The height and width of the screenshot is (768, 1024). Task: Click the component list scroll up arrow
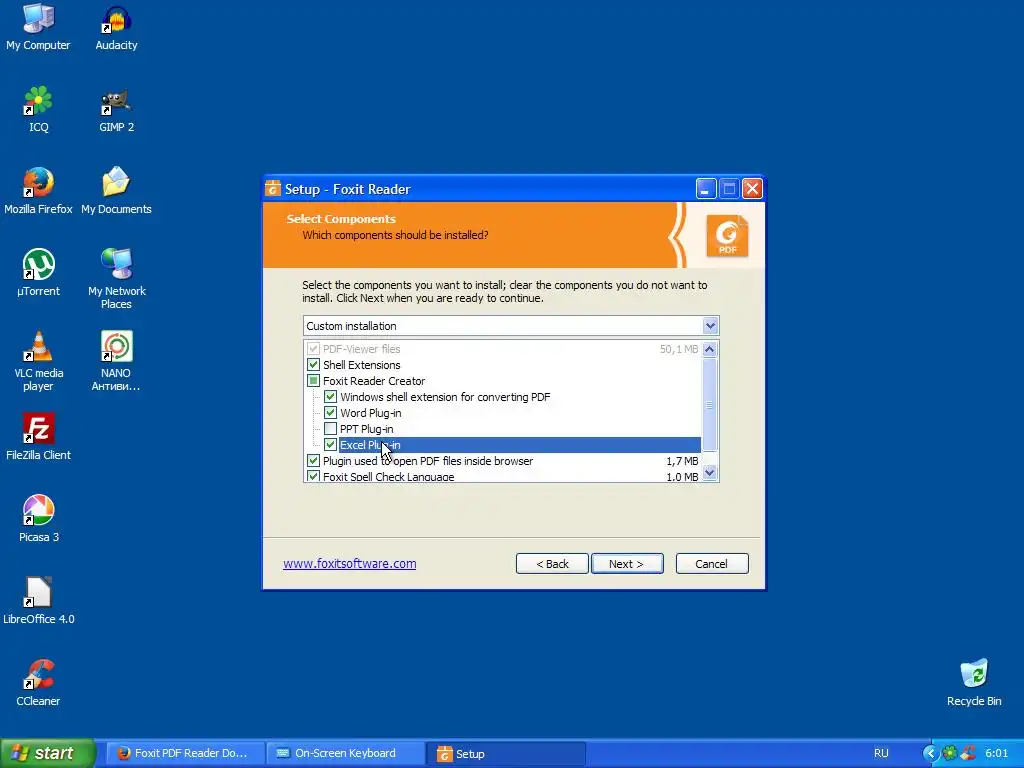710,349
